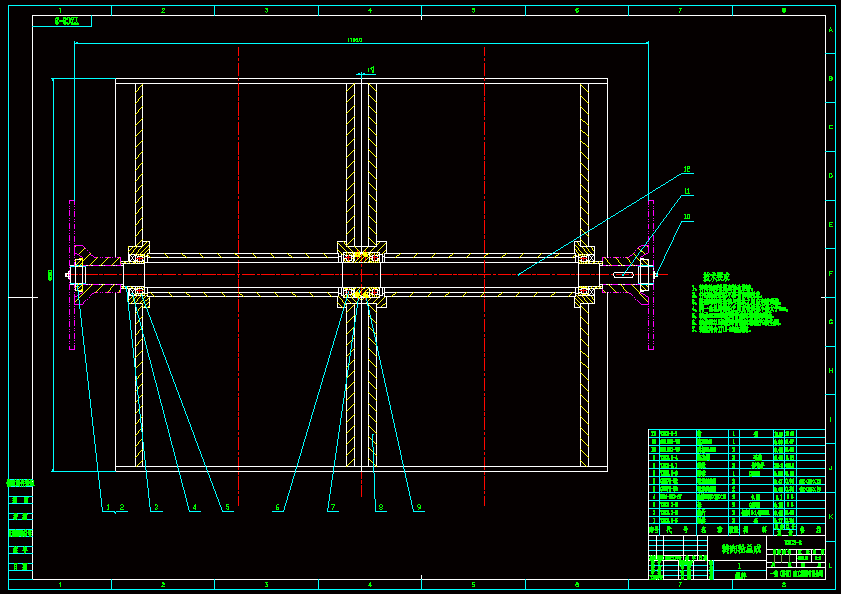This screenshot has width=841, height=594.
Task: Select balloon callout number 4
Action: click(193, 508)
